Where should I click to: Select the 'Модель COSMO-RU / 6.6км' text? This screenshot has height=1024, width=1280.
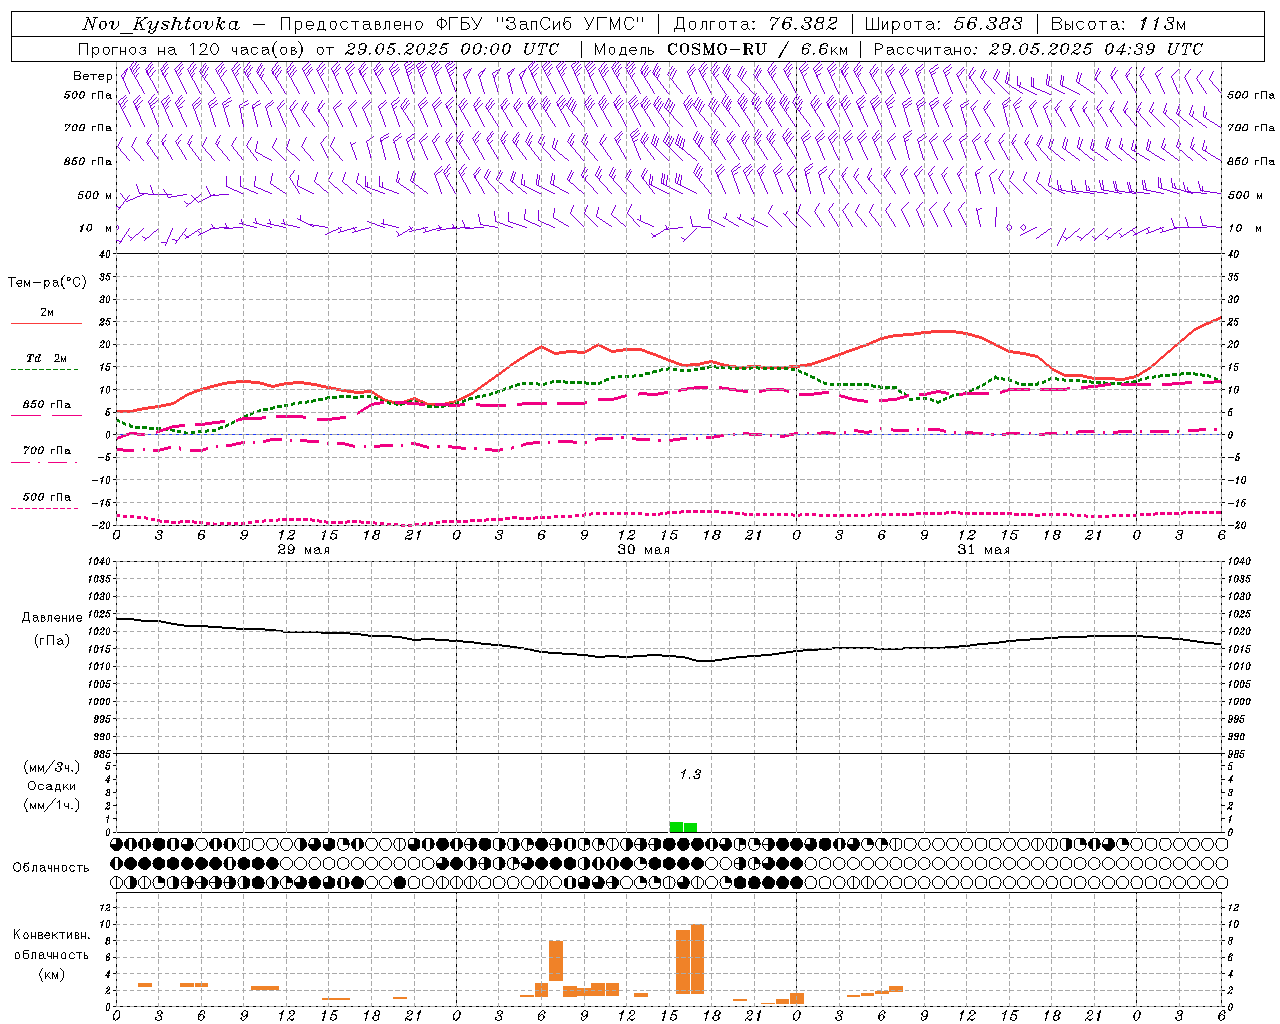[x=721, y=49]
